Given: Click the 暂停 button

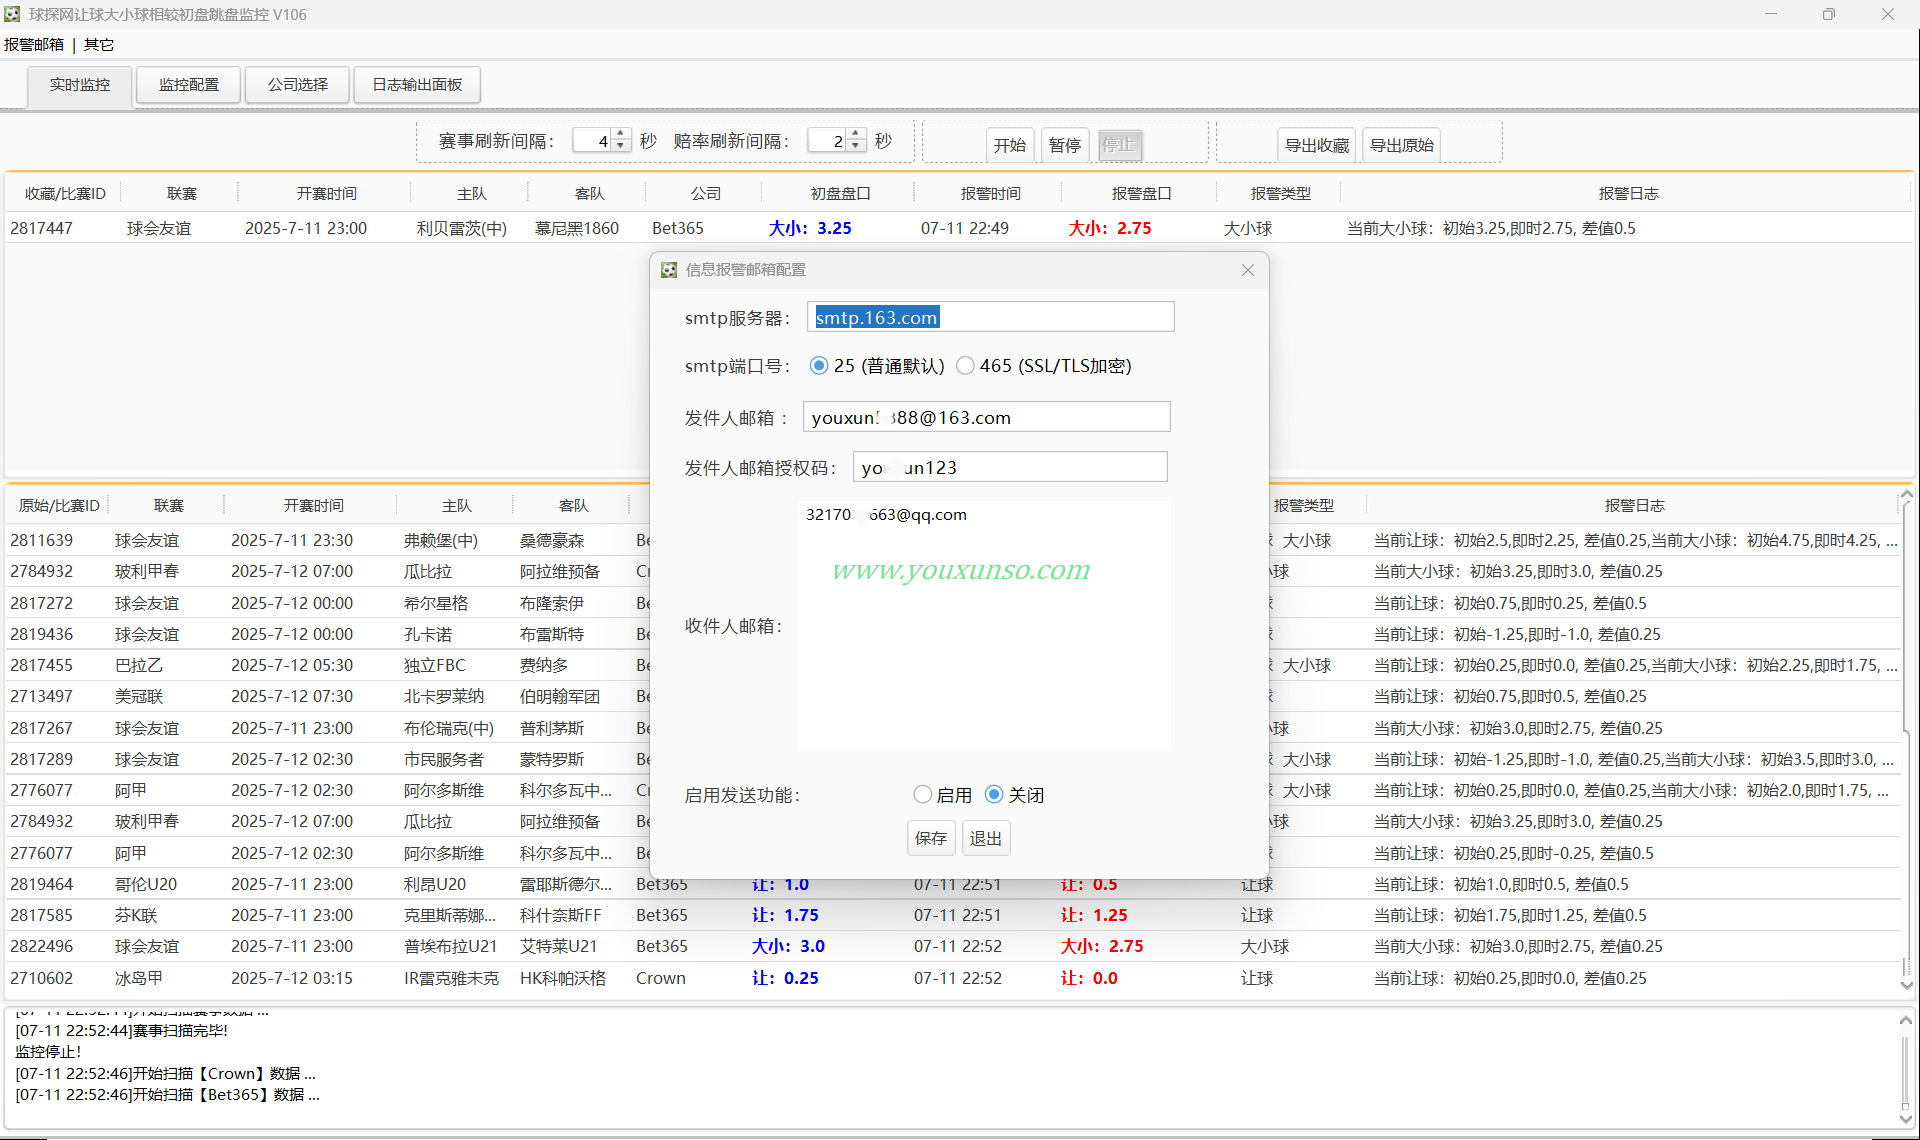Looking at the screenshot, I should click(x=1065, y=145).
